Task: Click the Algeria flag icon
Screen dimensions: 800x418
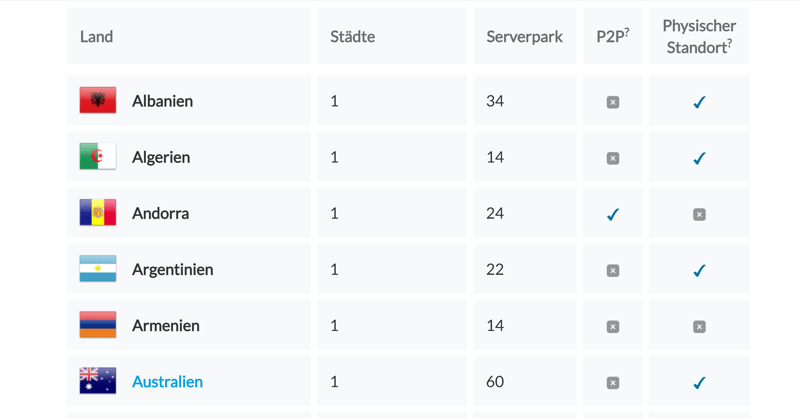Action: click(98, 157)
